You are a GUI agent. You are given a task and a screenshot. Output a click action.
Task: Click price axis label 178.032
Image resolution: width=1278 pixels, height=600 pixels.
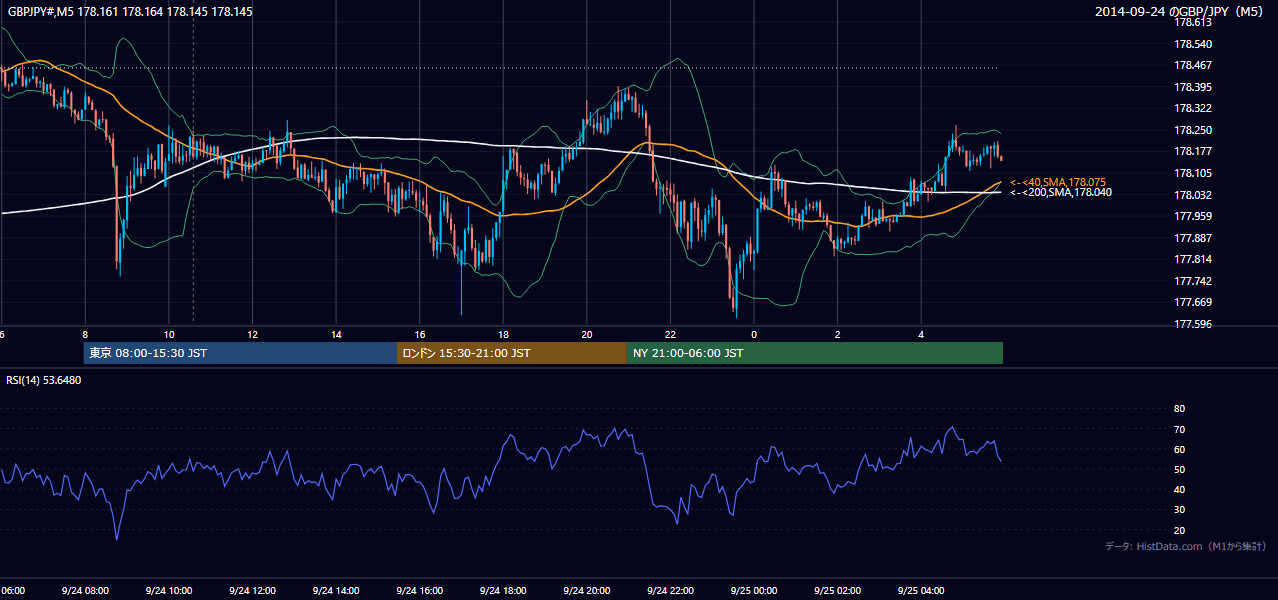click(1192, 195)
